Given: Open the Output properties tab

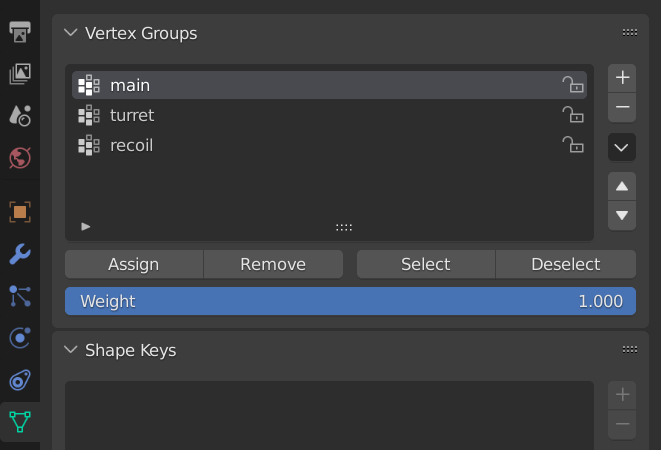Looking at the screenshot, I should [20, 32].
